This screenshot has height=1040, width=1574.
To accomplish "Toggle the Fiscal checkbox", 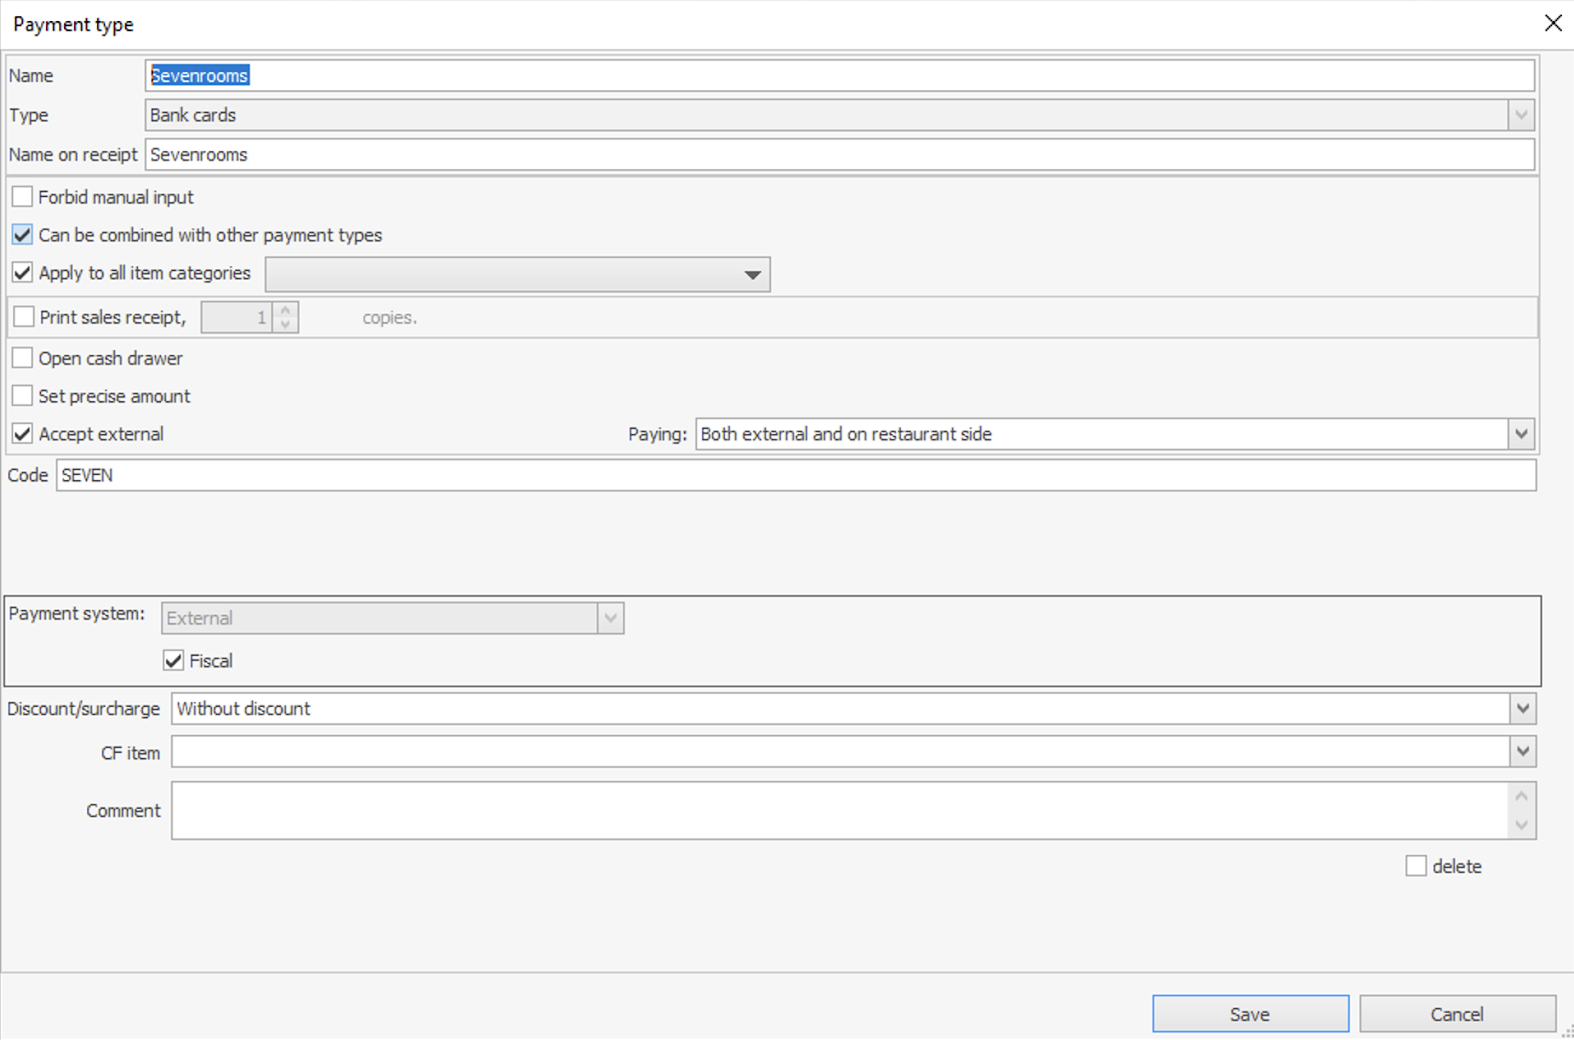I will pos(173,661).
